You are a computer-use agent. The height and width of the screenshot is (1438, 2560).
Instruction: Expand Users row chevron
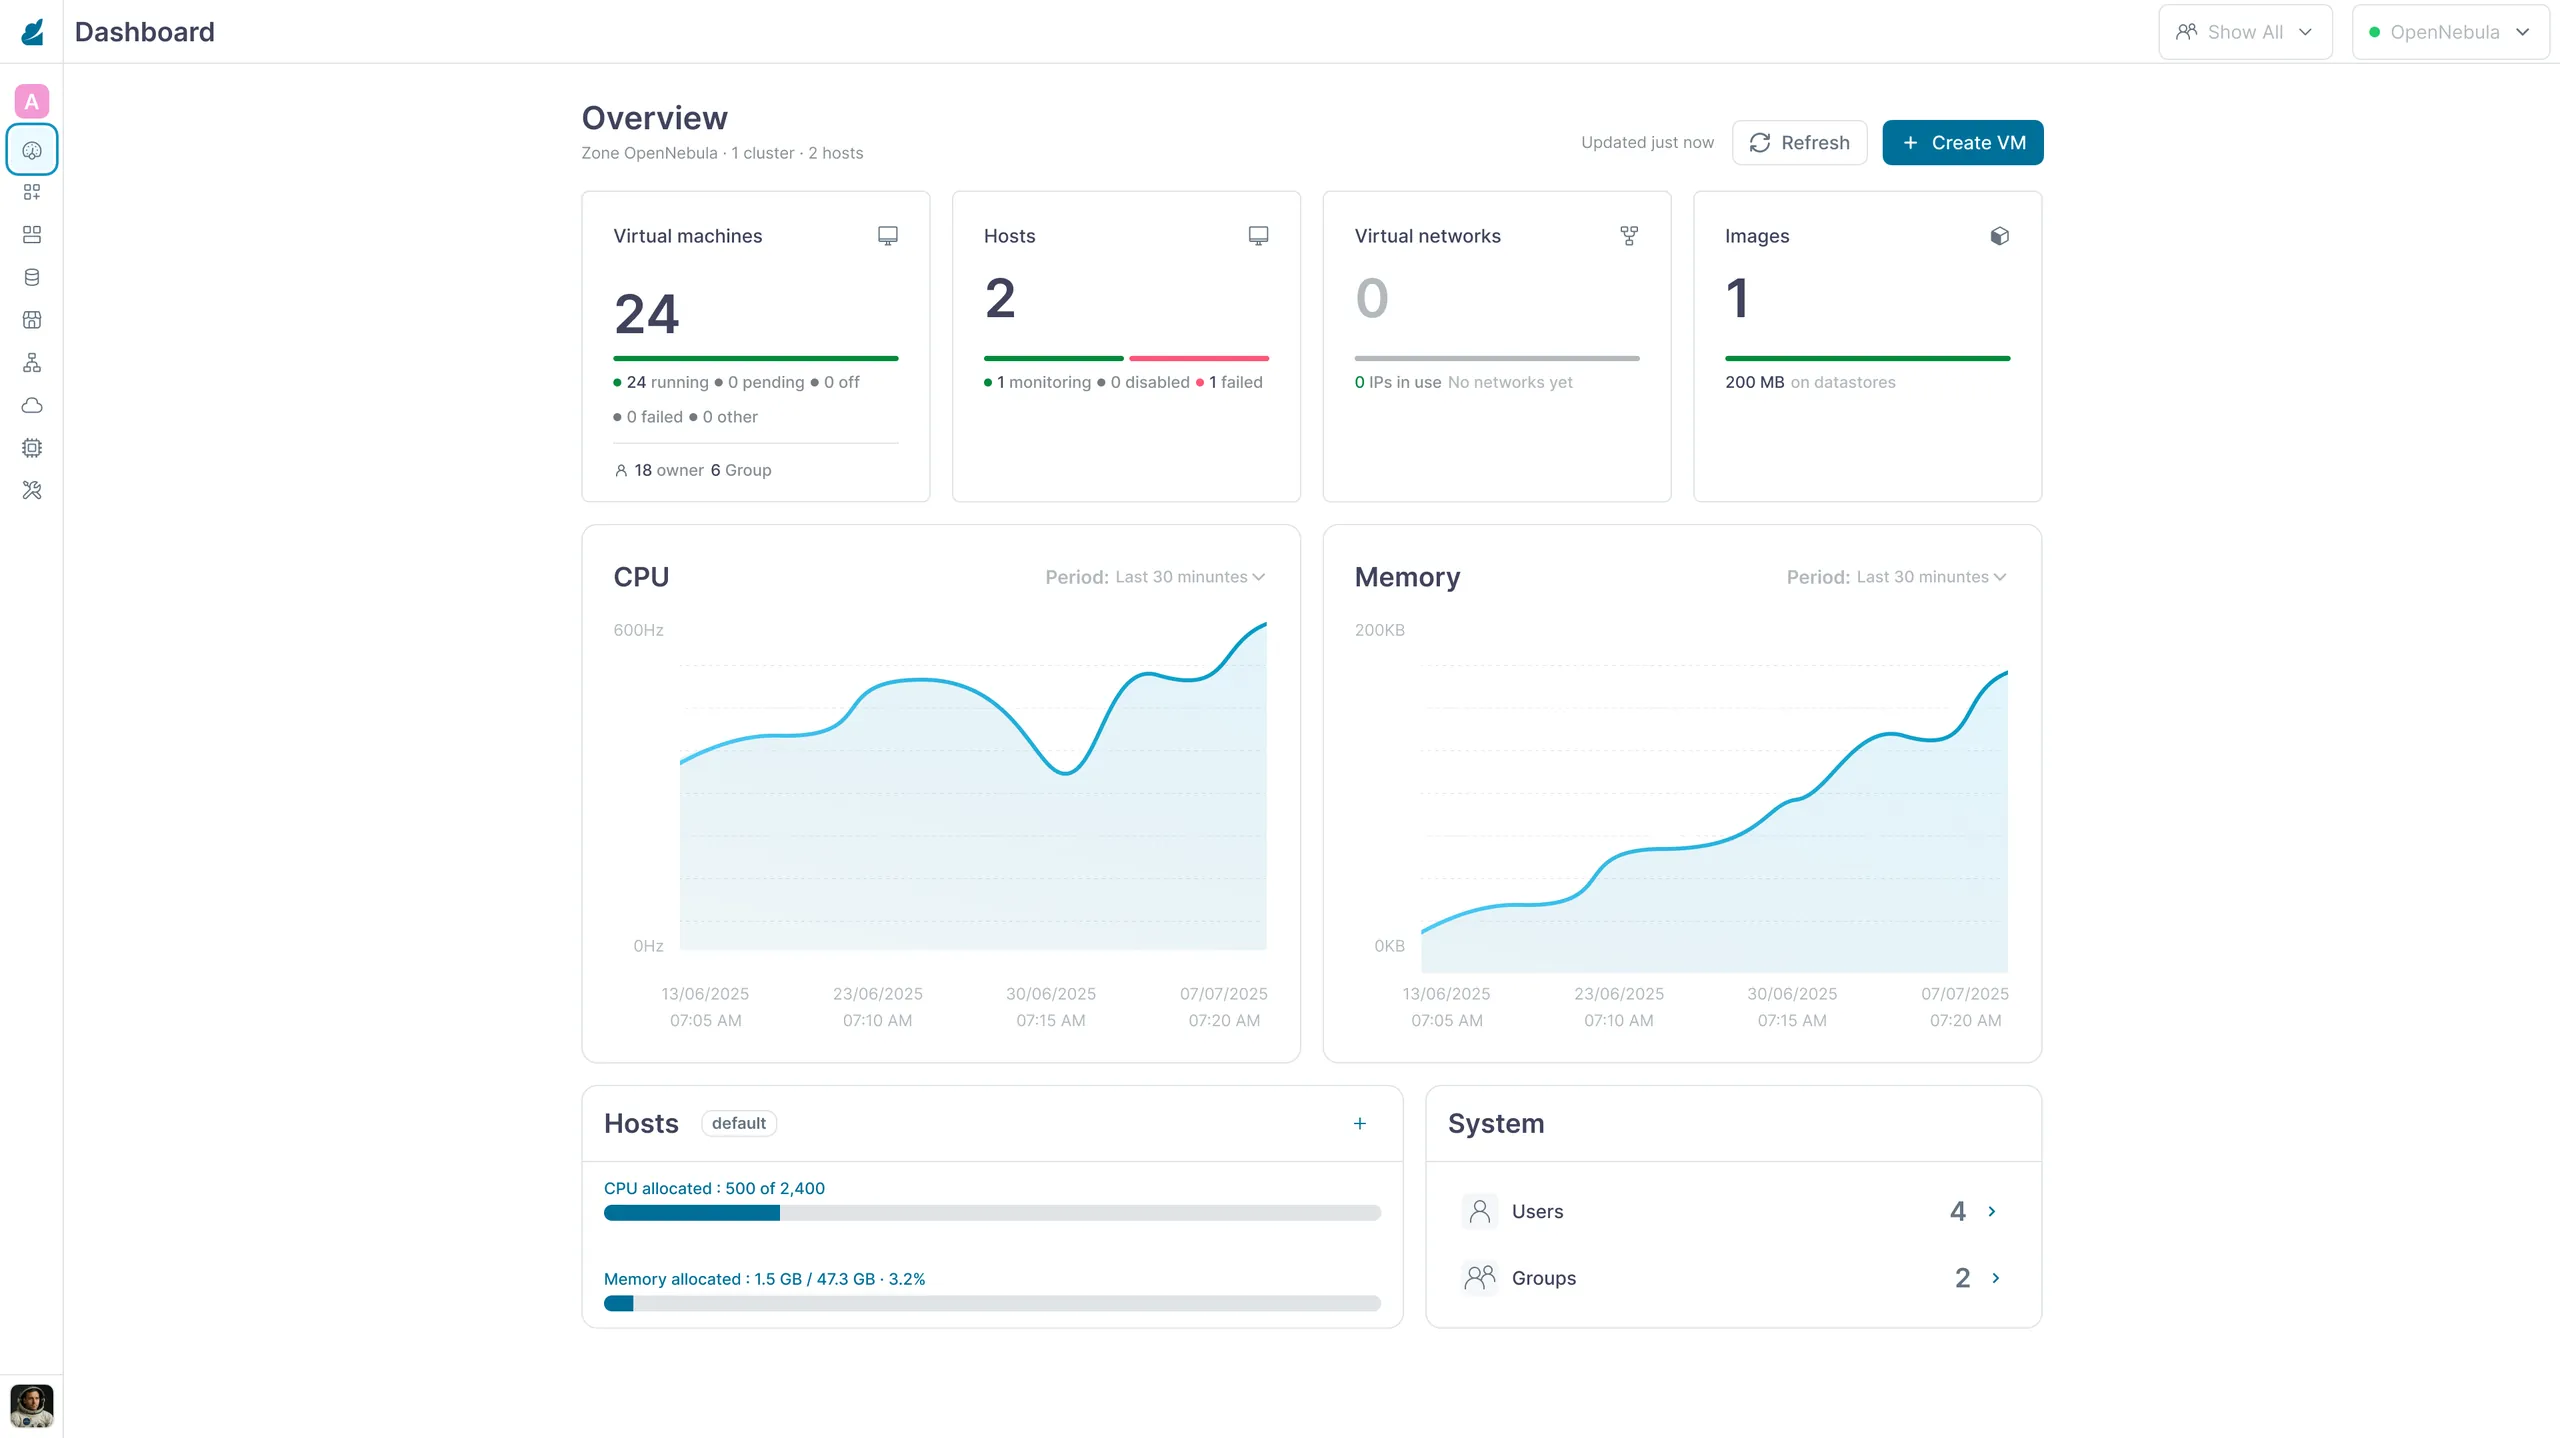1992,1211
